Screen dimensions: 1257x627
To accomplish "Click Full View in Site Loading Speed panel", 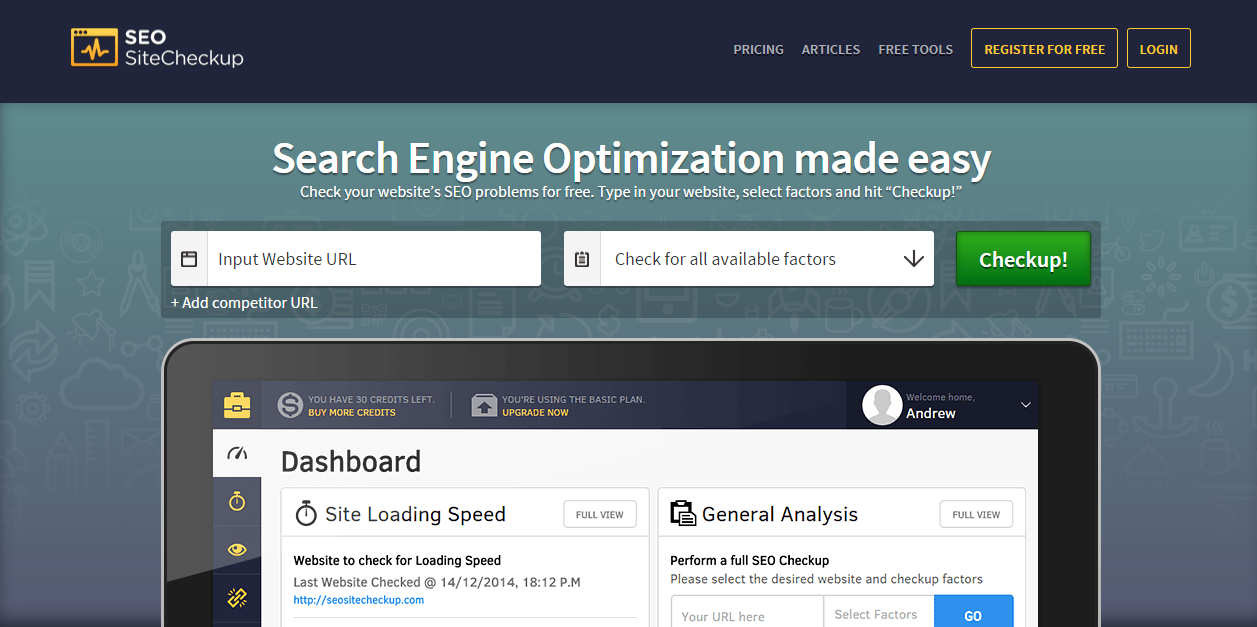I will (600, 515).
